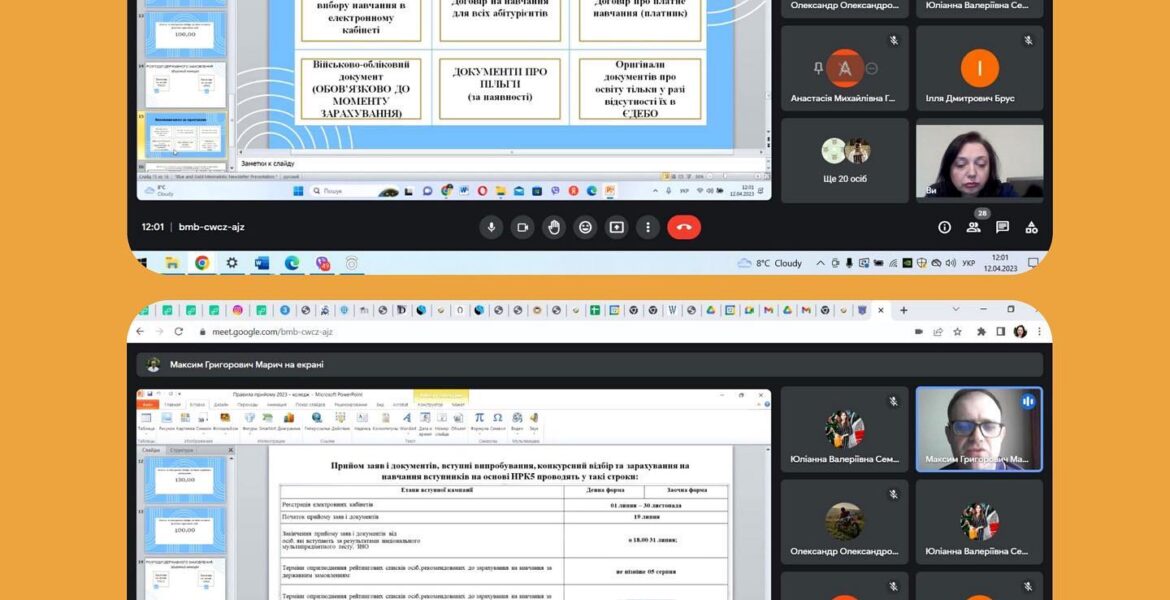Click share page icon in Chrome address bar
This screenshot has height=600, width=1170.
[938, 331]
